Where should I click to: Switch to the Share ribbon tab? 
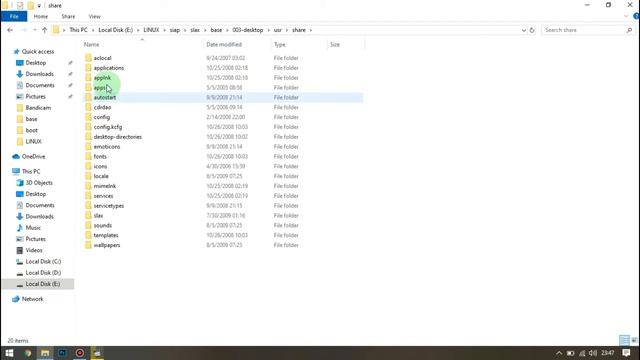(x=68, y=16)
